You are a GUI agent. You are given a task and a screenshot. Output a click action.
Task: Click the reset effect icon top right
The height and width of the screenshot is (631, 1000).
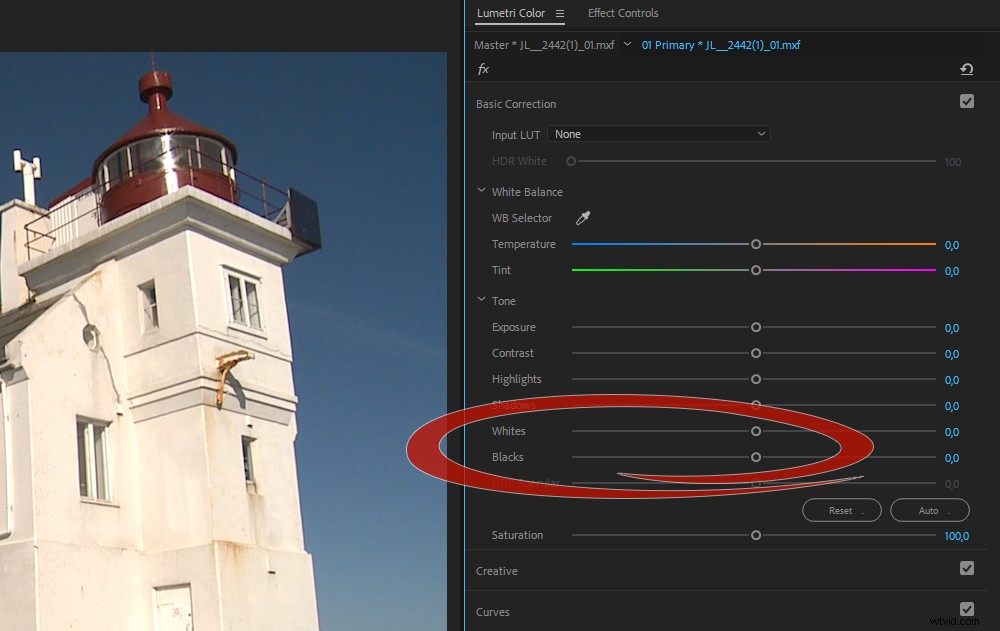coord(966,69)
